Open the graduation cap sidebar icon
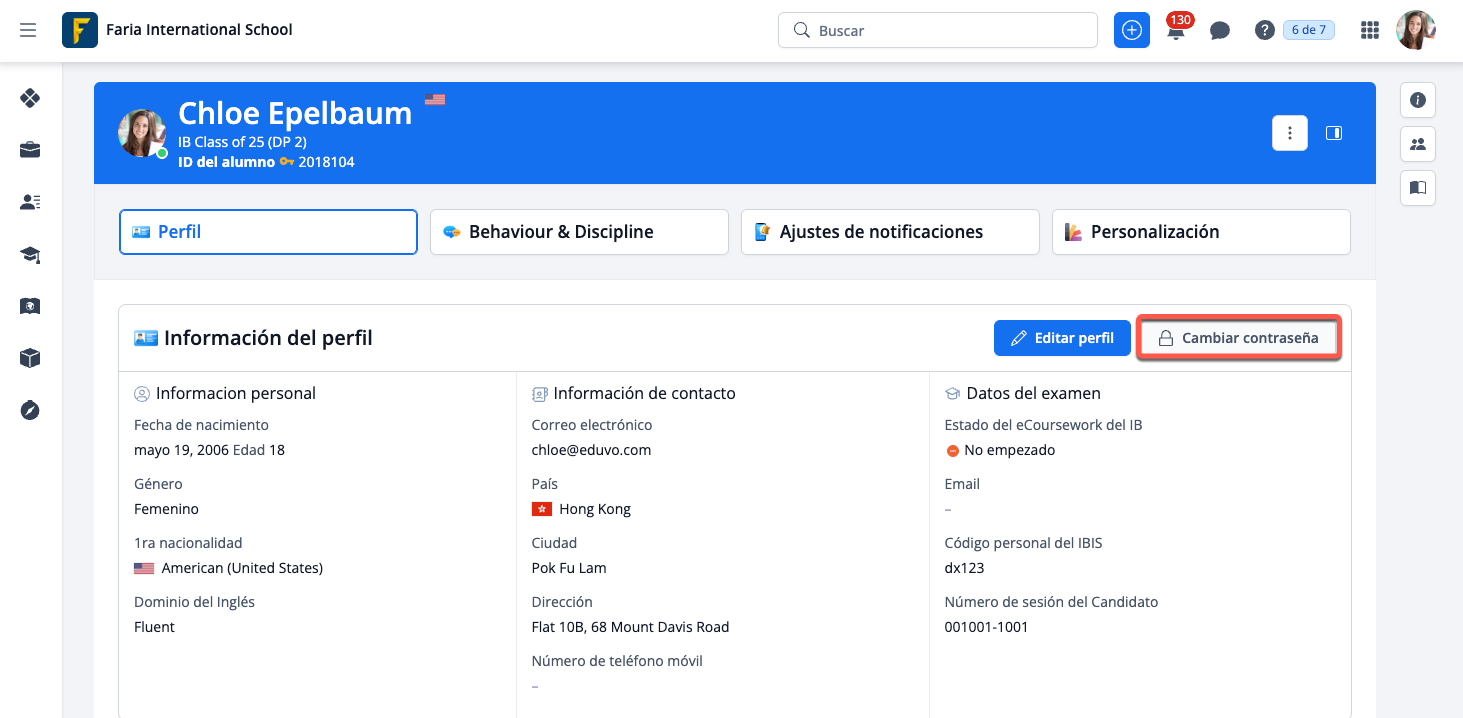1463x718 pixels. pyautogui.click(x=30, y=255)
